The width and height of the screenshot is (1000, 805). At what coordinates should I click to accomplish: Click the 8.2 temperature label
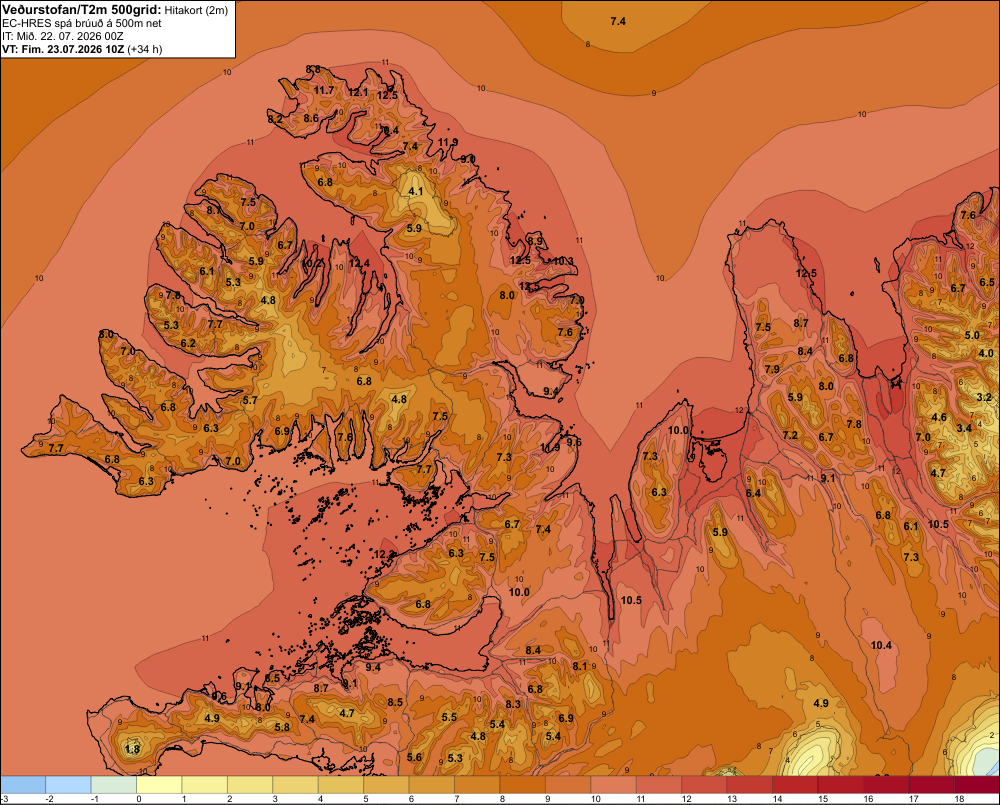click(275, 119)
